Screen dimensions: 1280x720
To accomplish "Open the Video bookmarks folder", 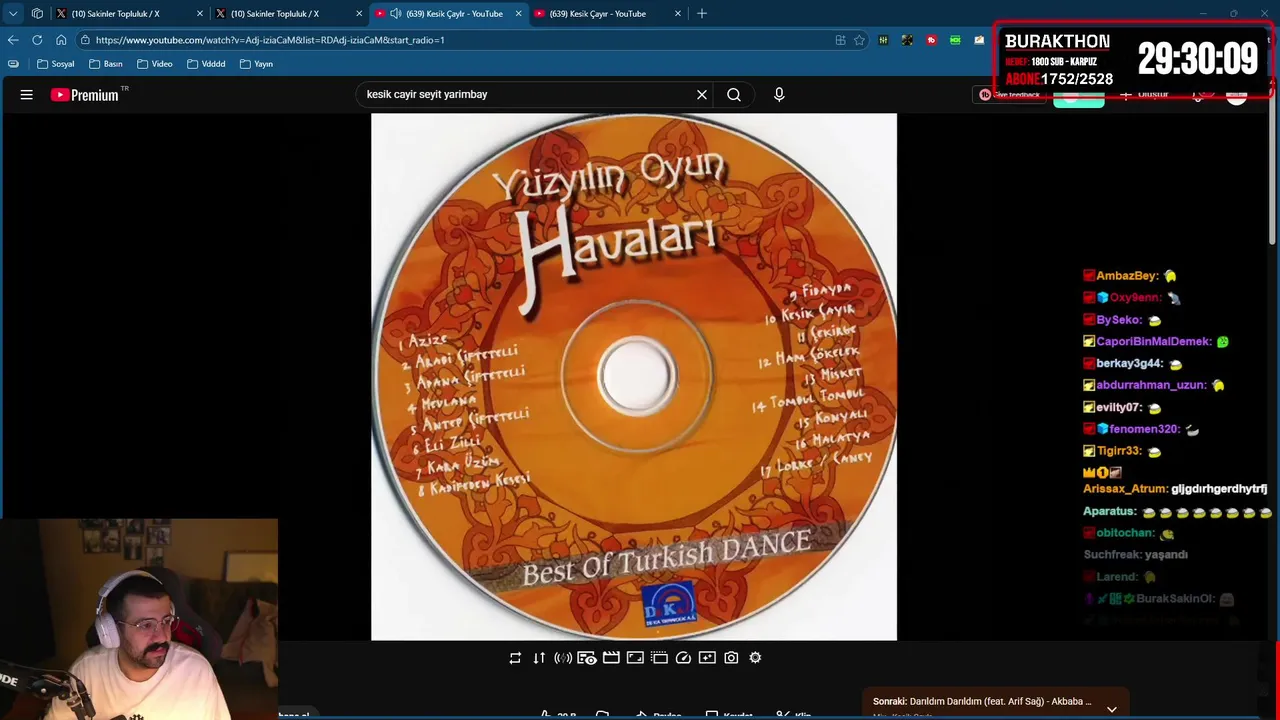I will pos(155,64).
